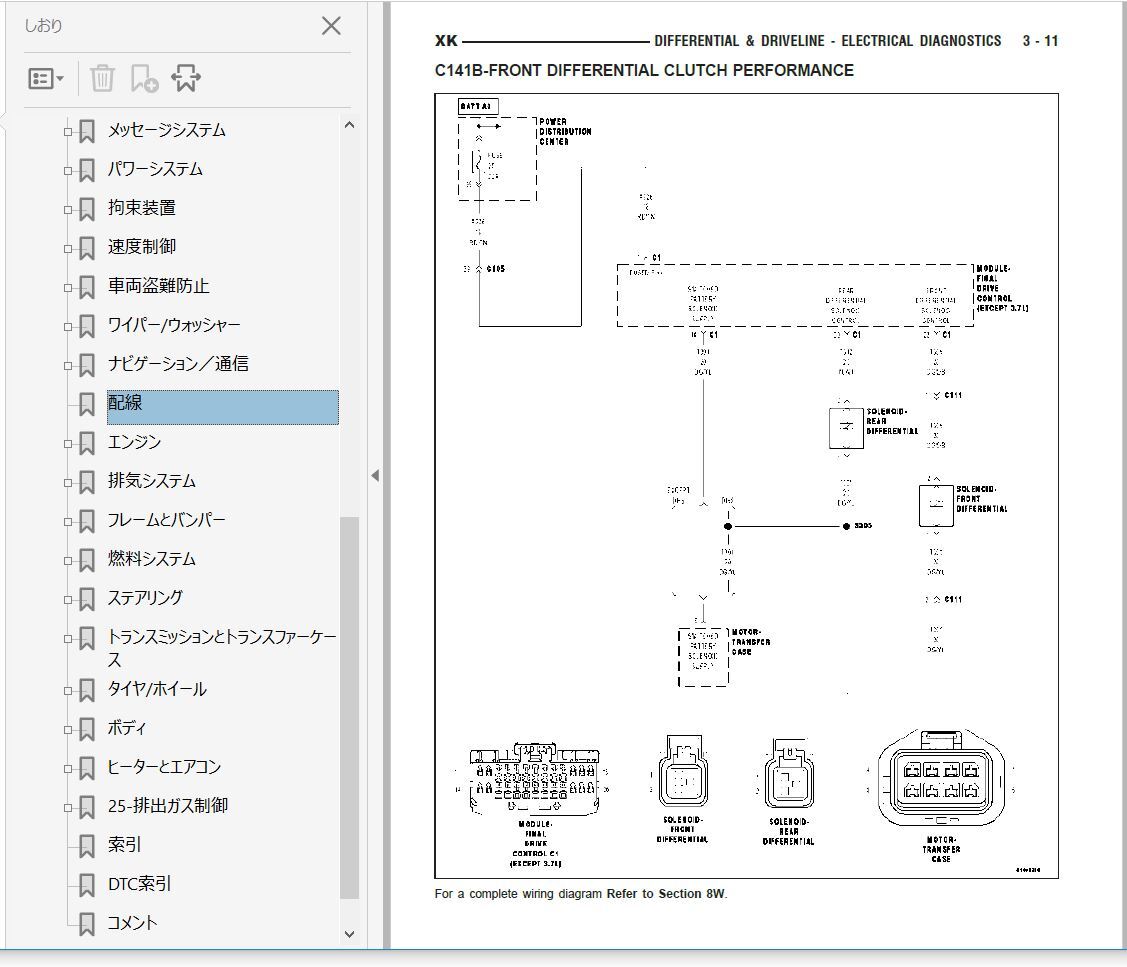The image size is (1127, 967).
Task: Collapse the navigation pane with the arrow handle
Action: coord(375,475)
